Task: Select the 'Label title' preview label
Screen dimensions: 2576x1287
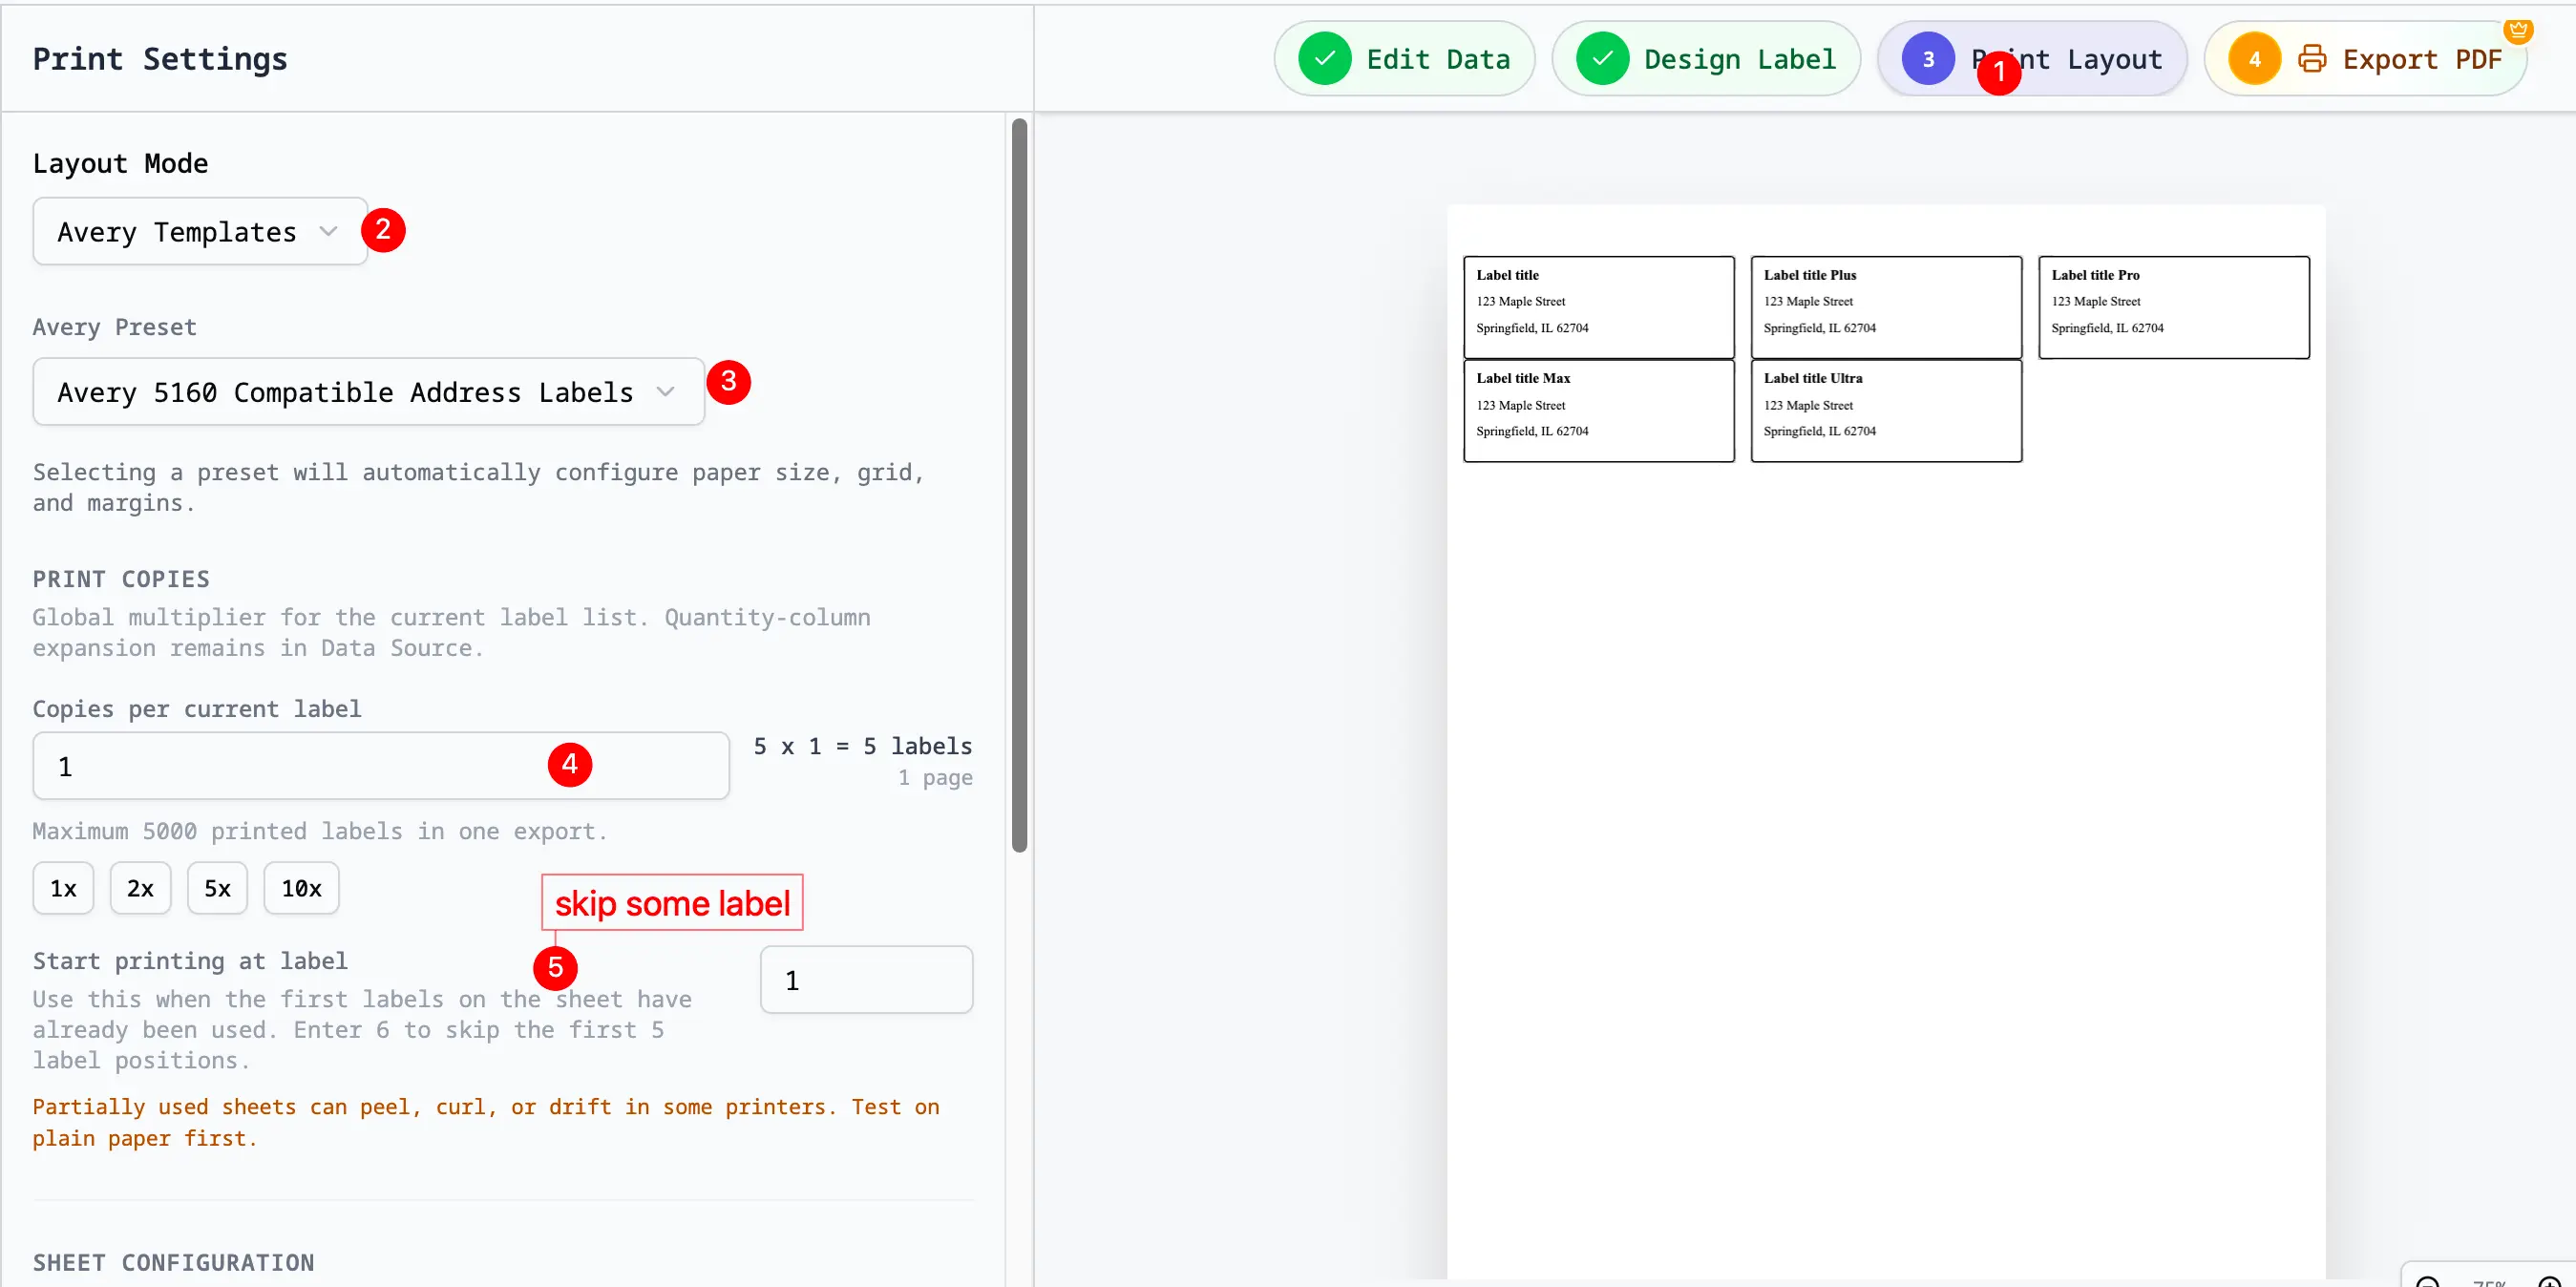Action: (1598, 307)
